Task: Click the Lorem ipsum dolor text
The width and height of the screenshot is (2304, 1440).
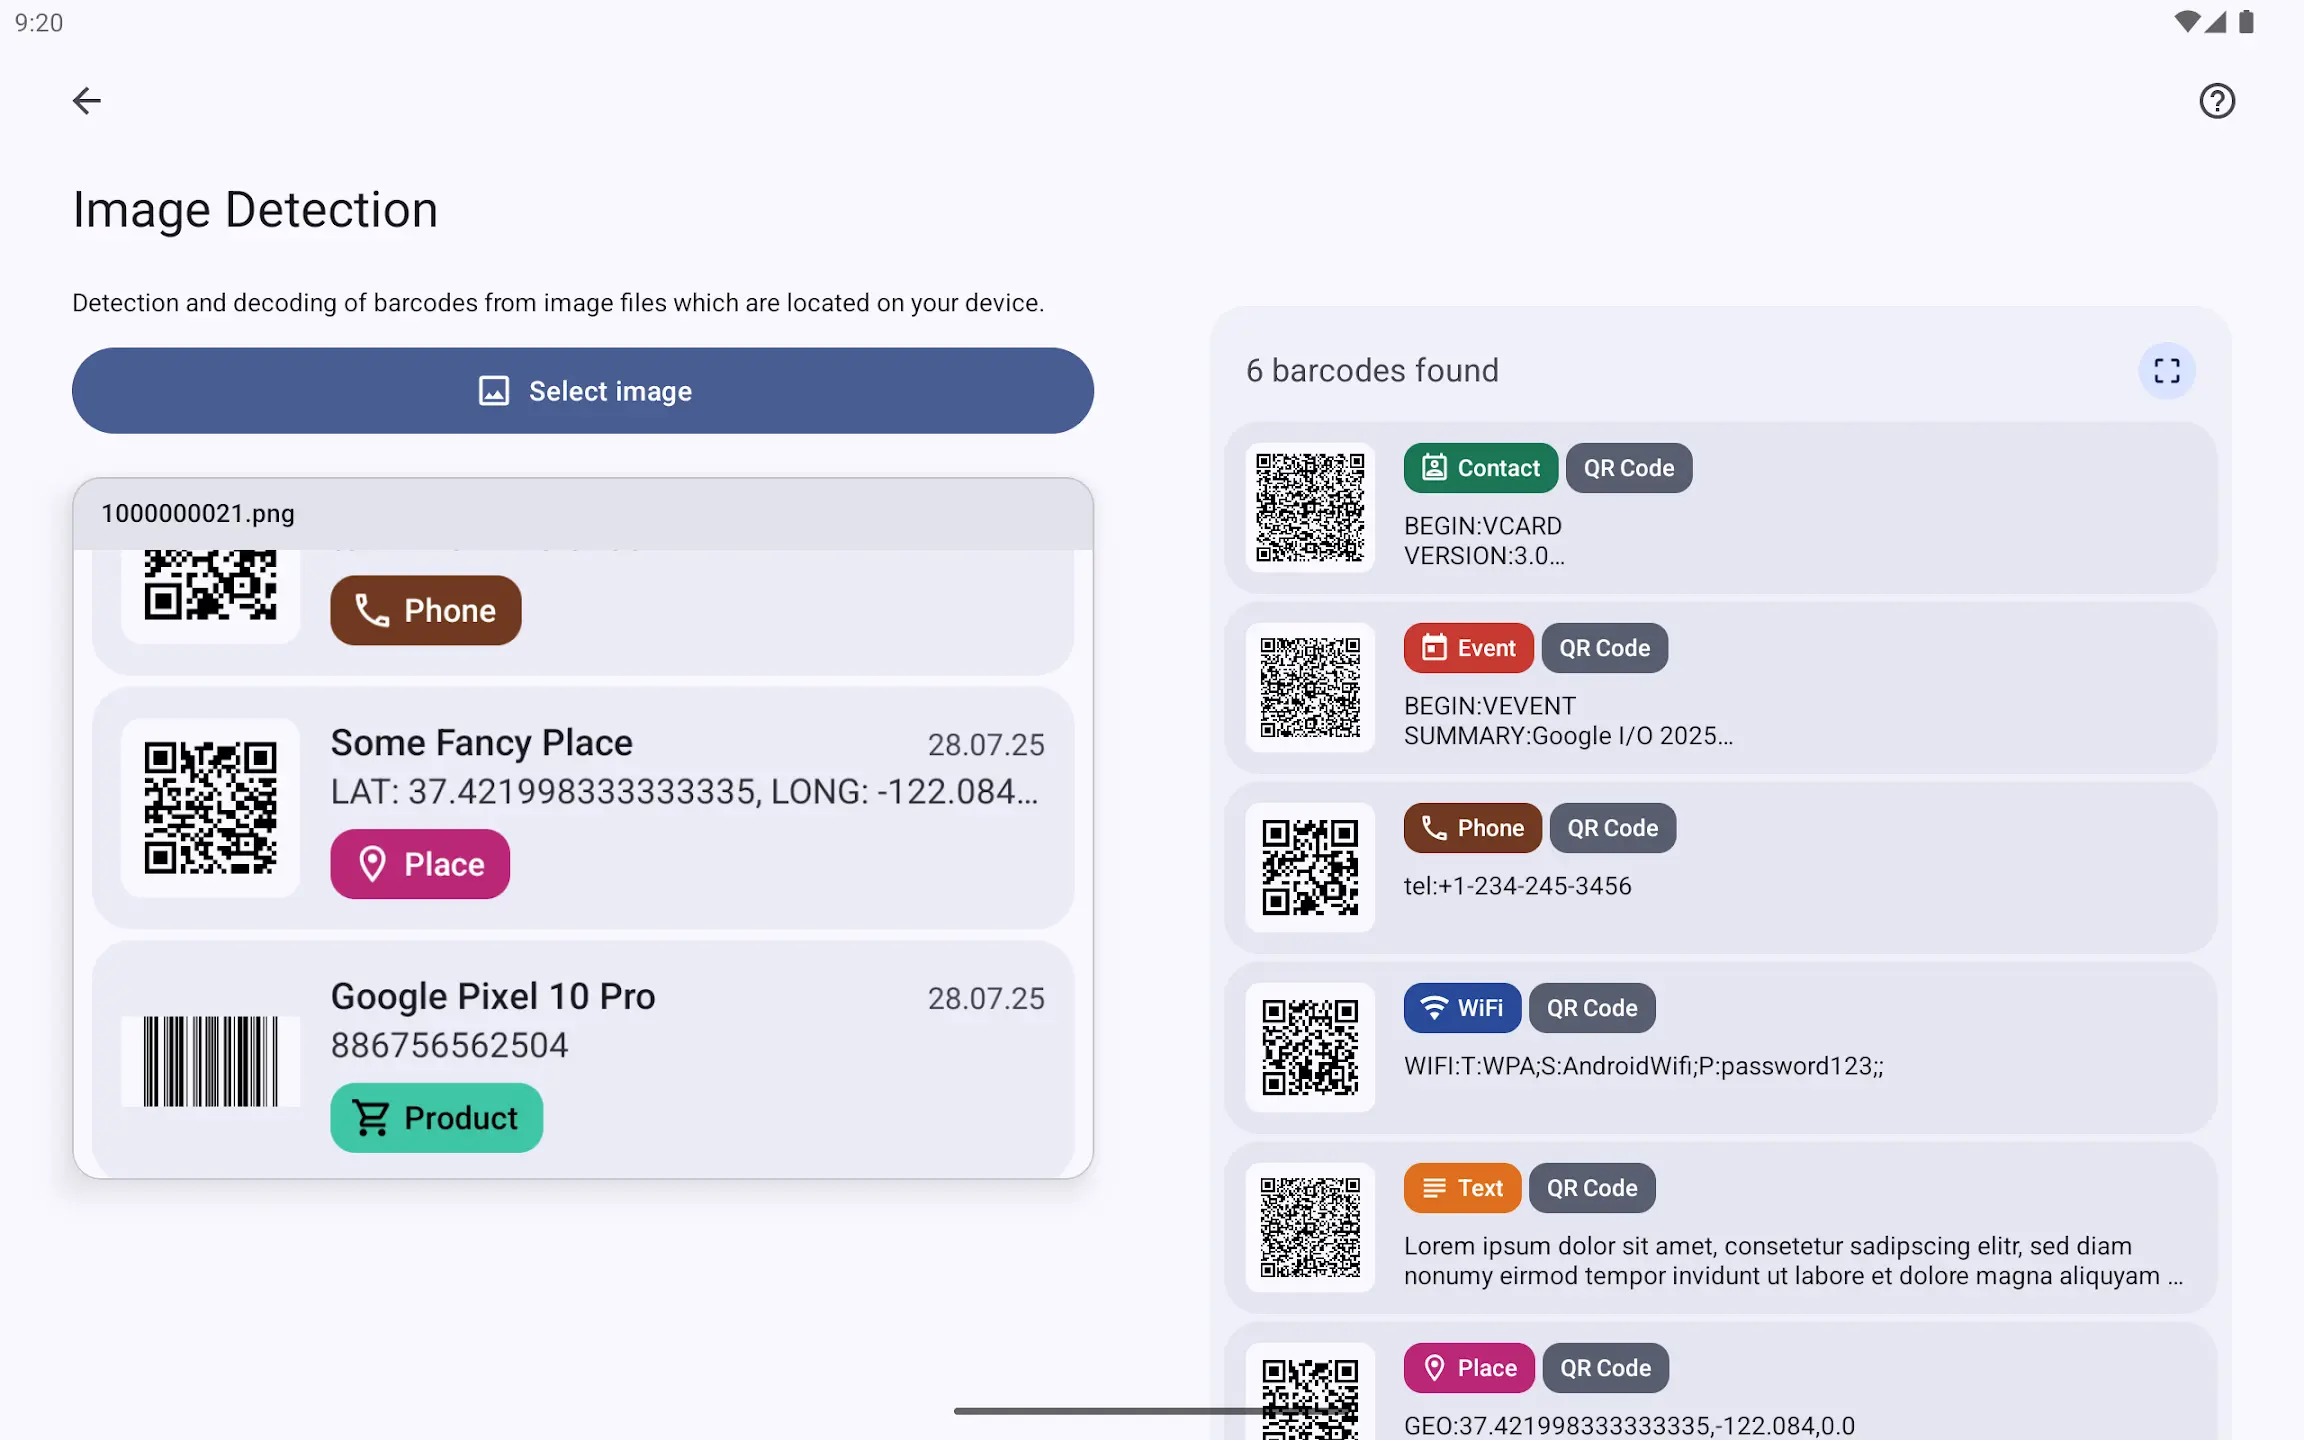Action: point(1793,1261)
